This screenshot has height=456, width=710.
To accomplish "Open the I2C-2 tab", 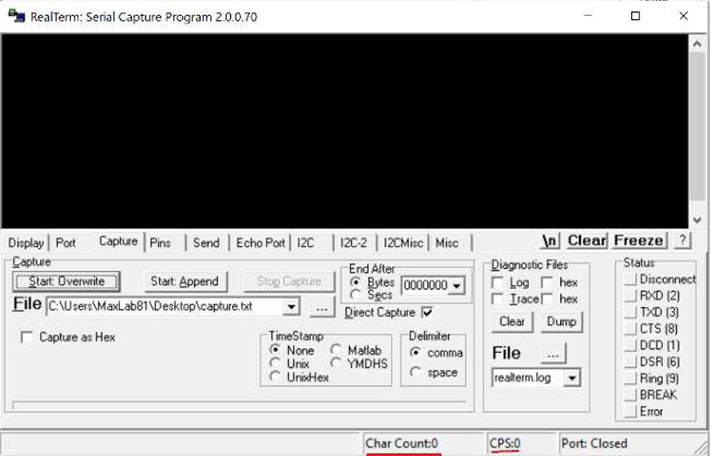I will click(x=353, y=243).
